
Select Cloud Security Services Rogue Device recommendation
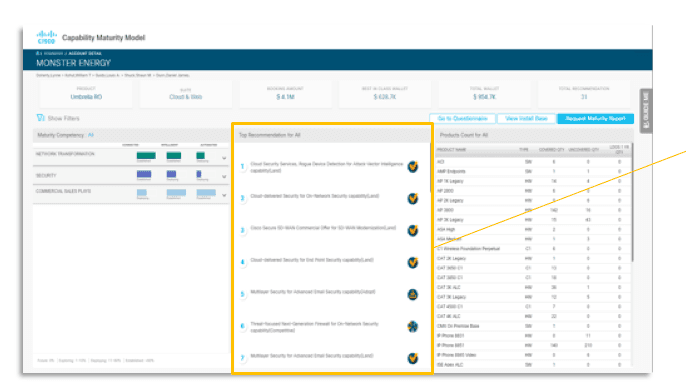[x=327, y=167]
